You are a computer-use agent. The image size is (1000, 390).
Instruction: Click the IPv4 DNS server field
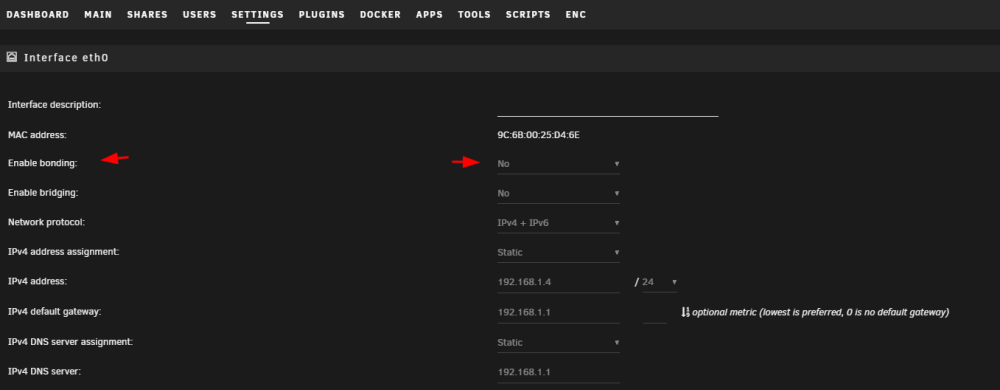pyautogui.click(x=559, y=372)
